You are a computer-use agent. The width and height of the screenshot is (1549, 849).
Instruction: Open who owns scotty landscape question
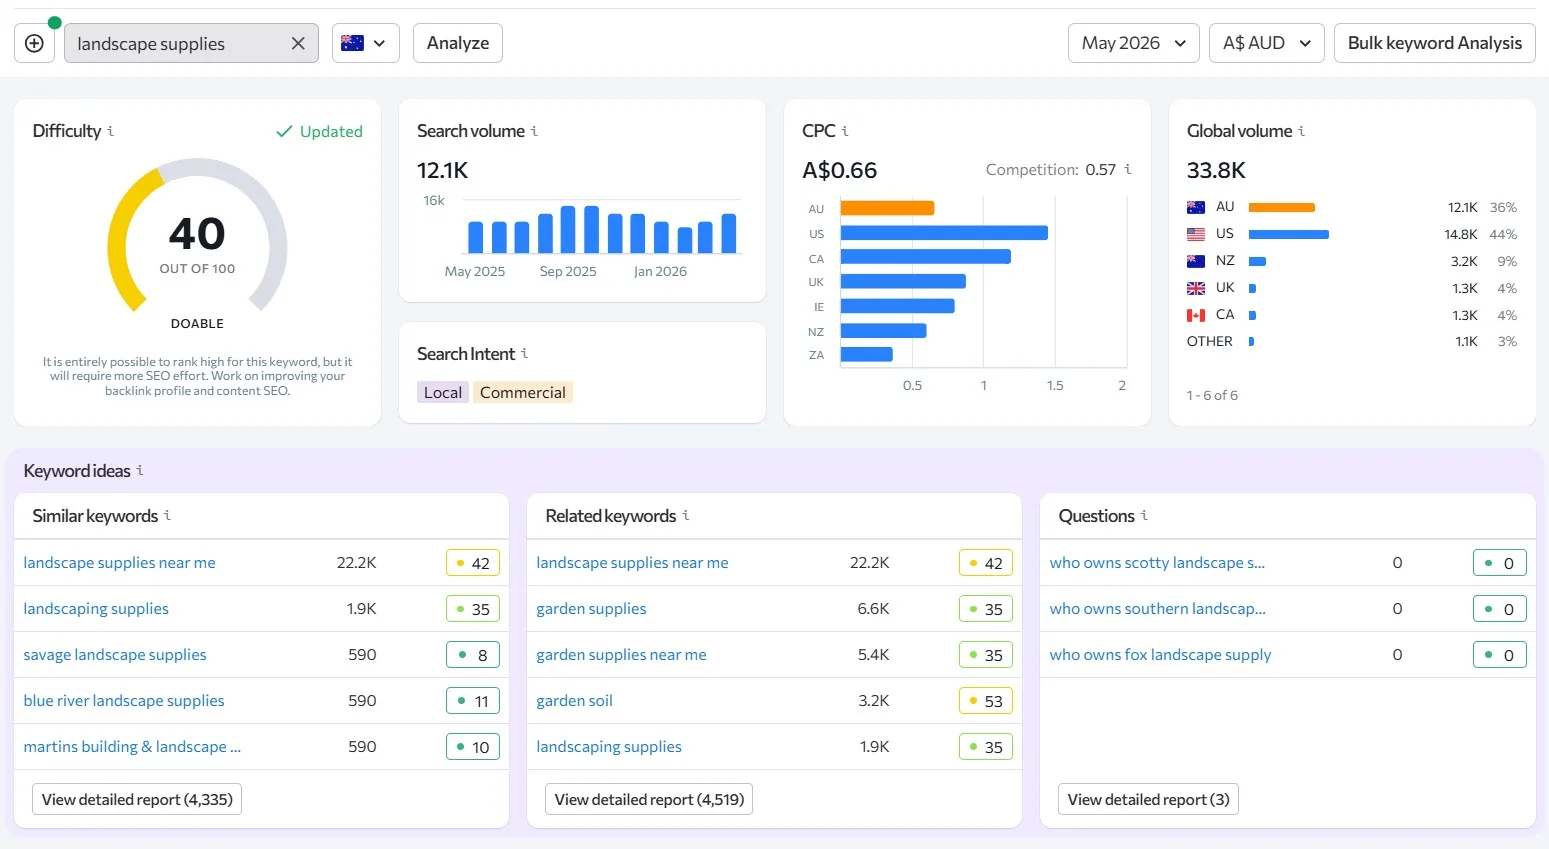pos(1157,563)
